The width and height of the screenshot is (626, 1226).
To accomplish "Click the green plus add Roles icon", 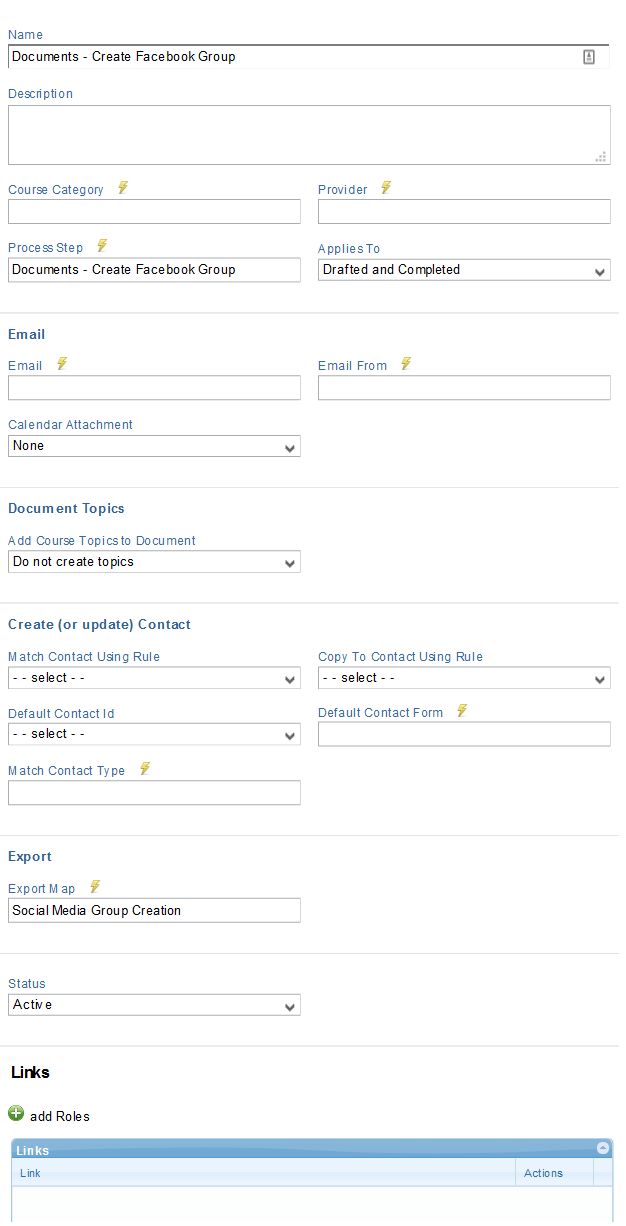I will (16, 1113).
